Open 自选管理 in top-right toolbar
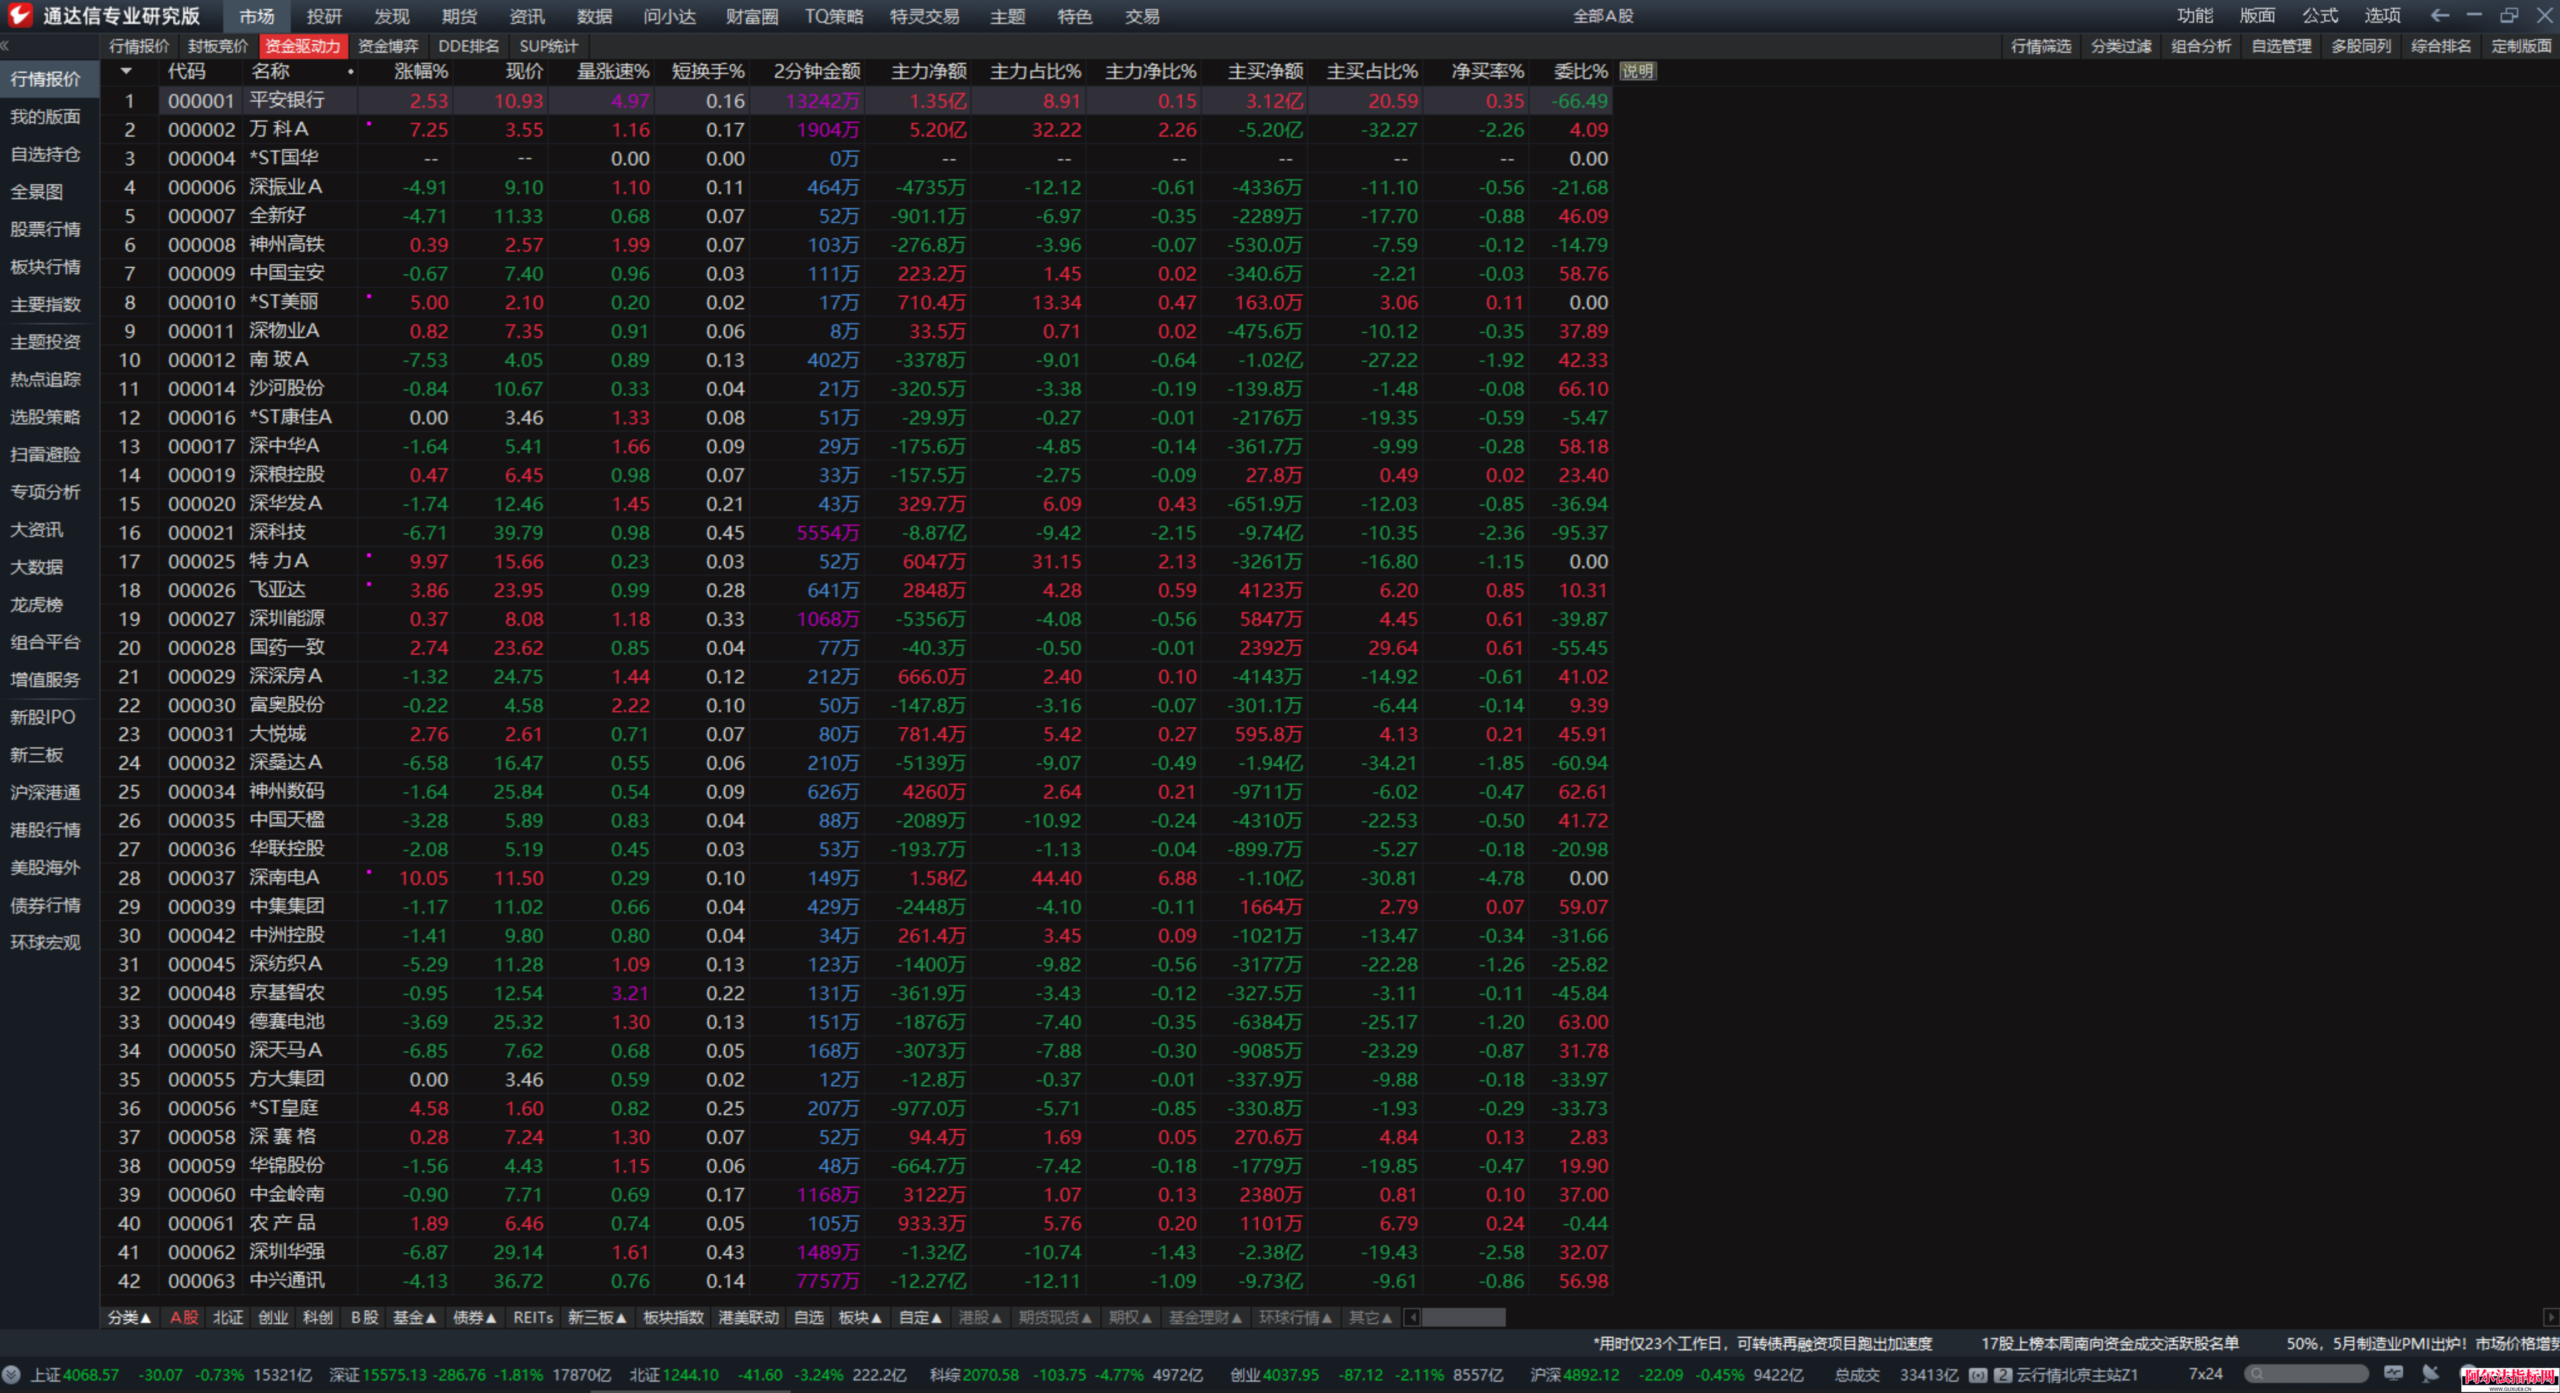2560x1393 pixels. pyautogui.click(x=2281, y=46)
